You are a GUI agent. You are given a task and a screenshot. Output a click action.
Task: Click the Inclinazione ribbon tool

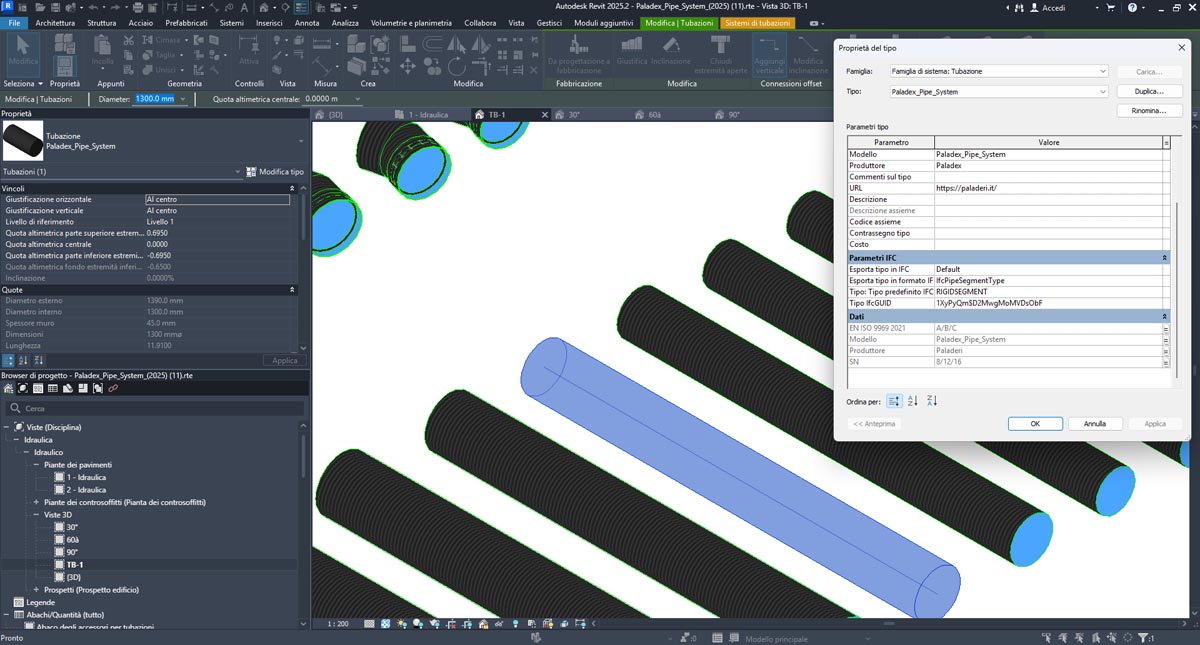[670, 49]
